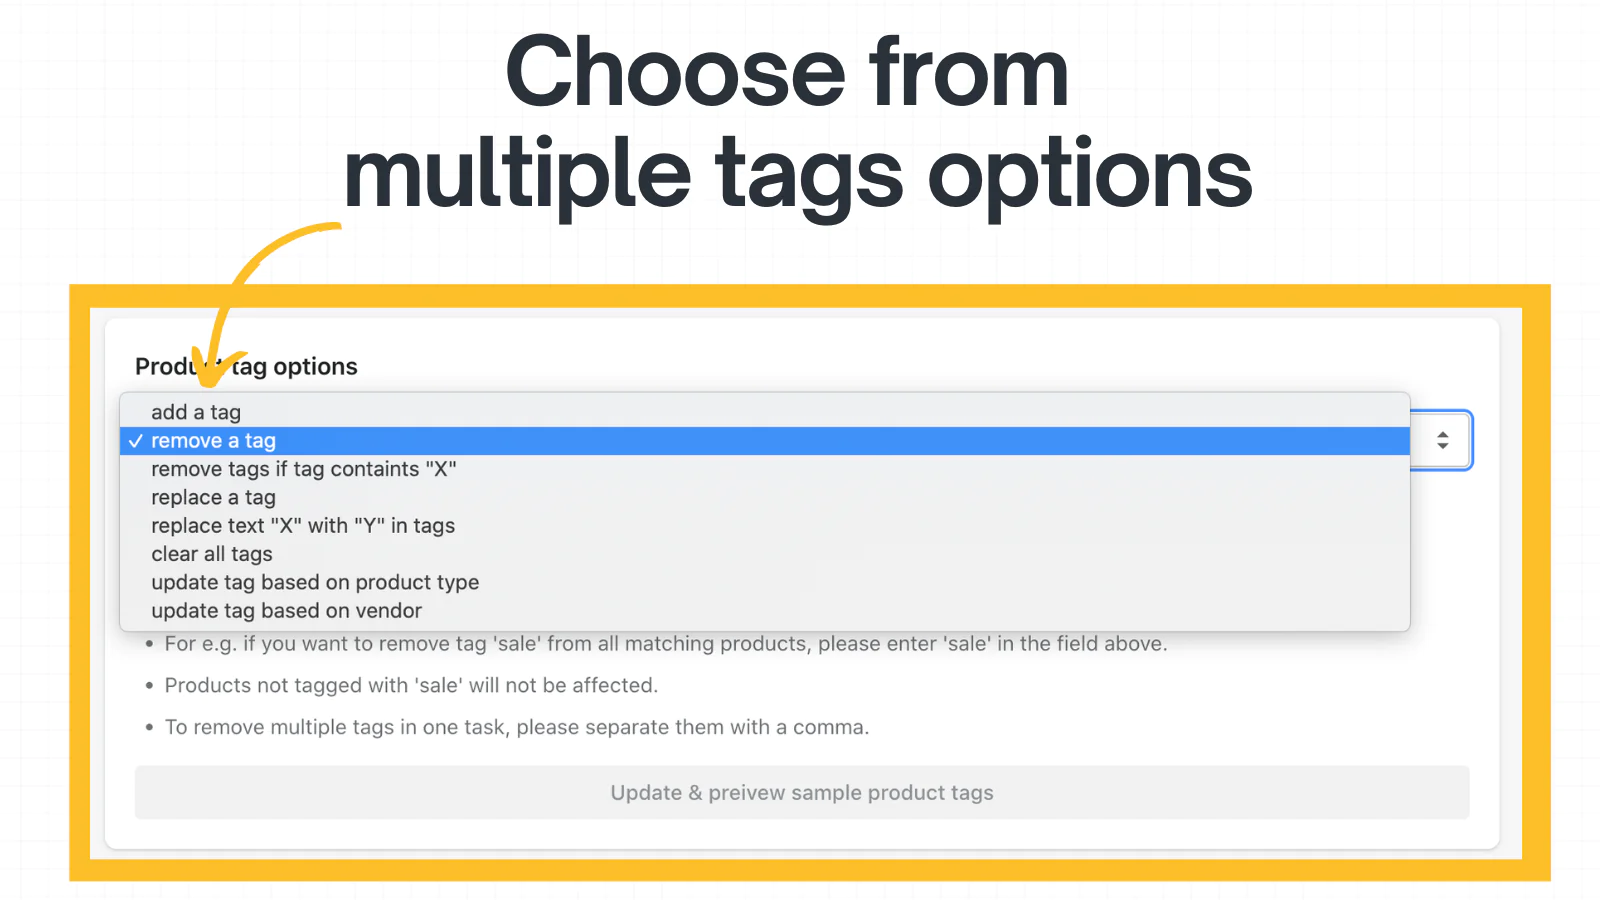
Task: Click the bullet before "To remove multiple tags"
Action: [x=149, y=728]
